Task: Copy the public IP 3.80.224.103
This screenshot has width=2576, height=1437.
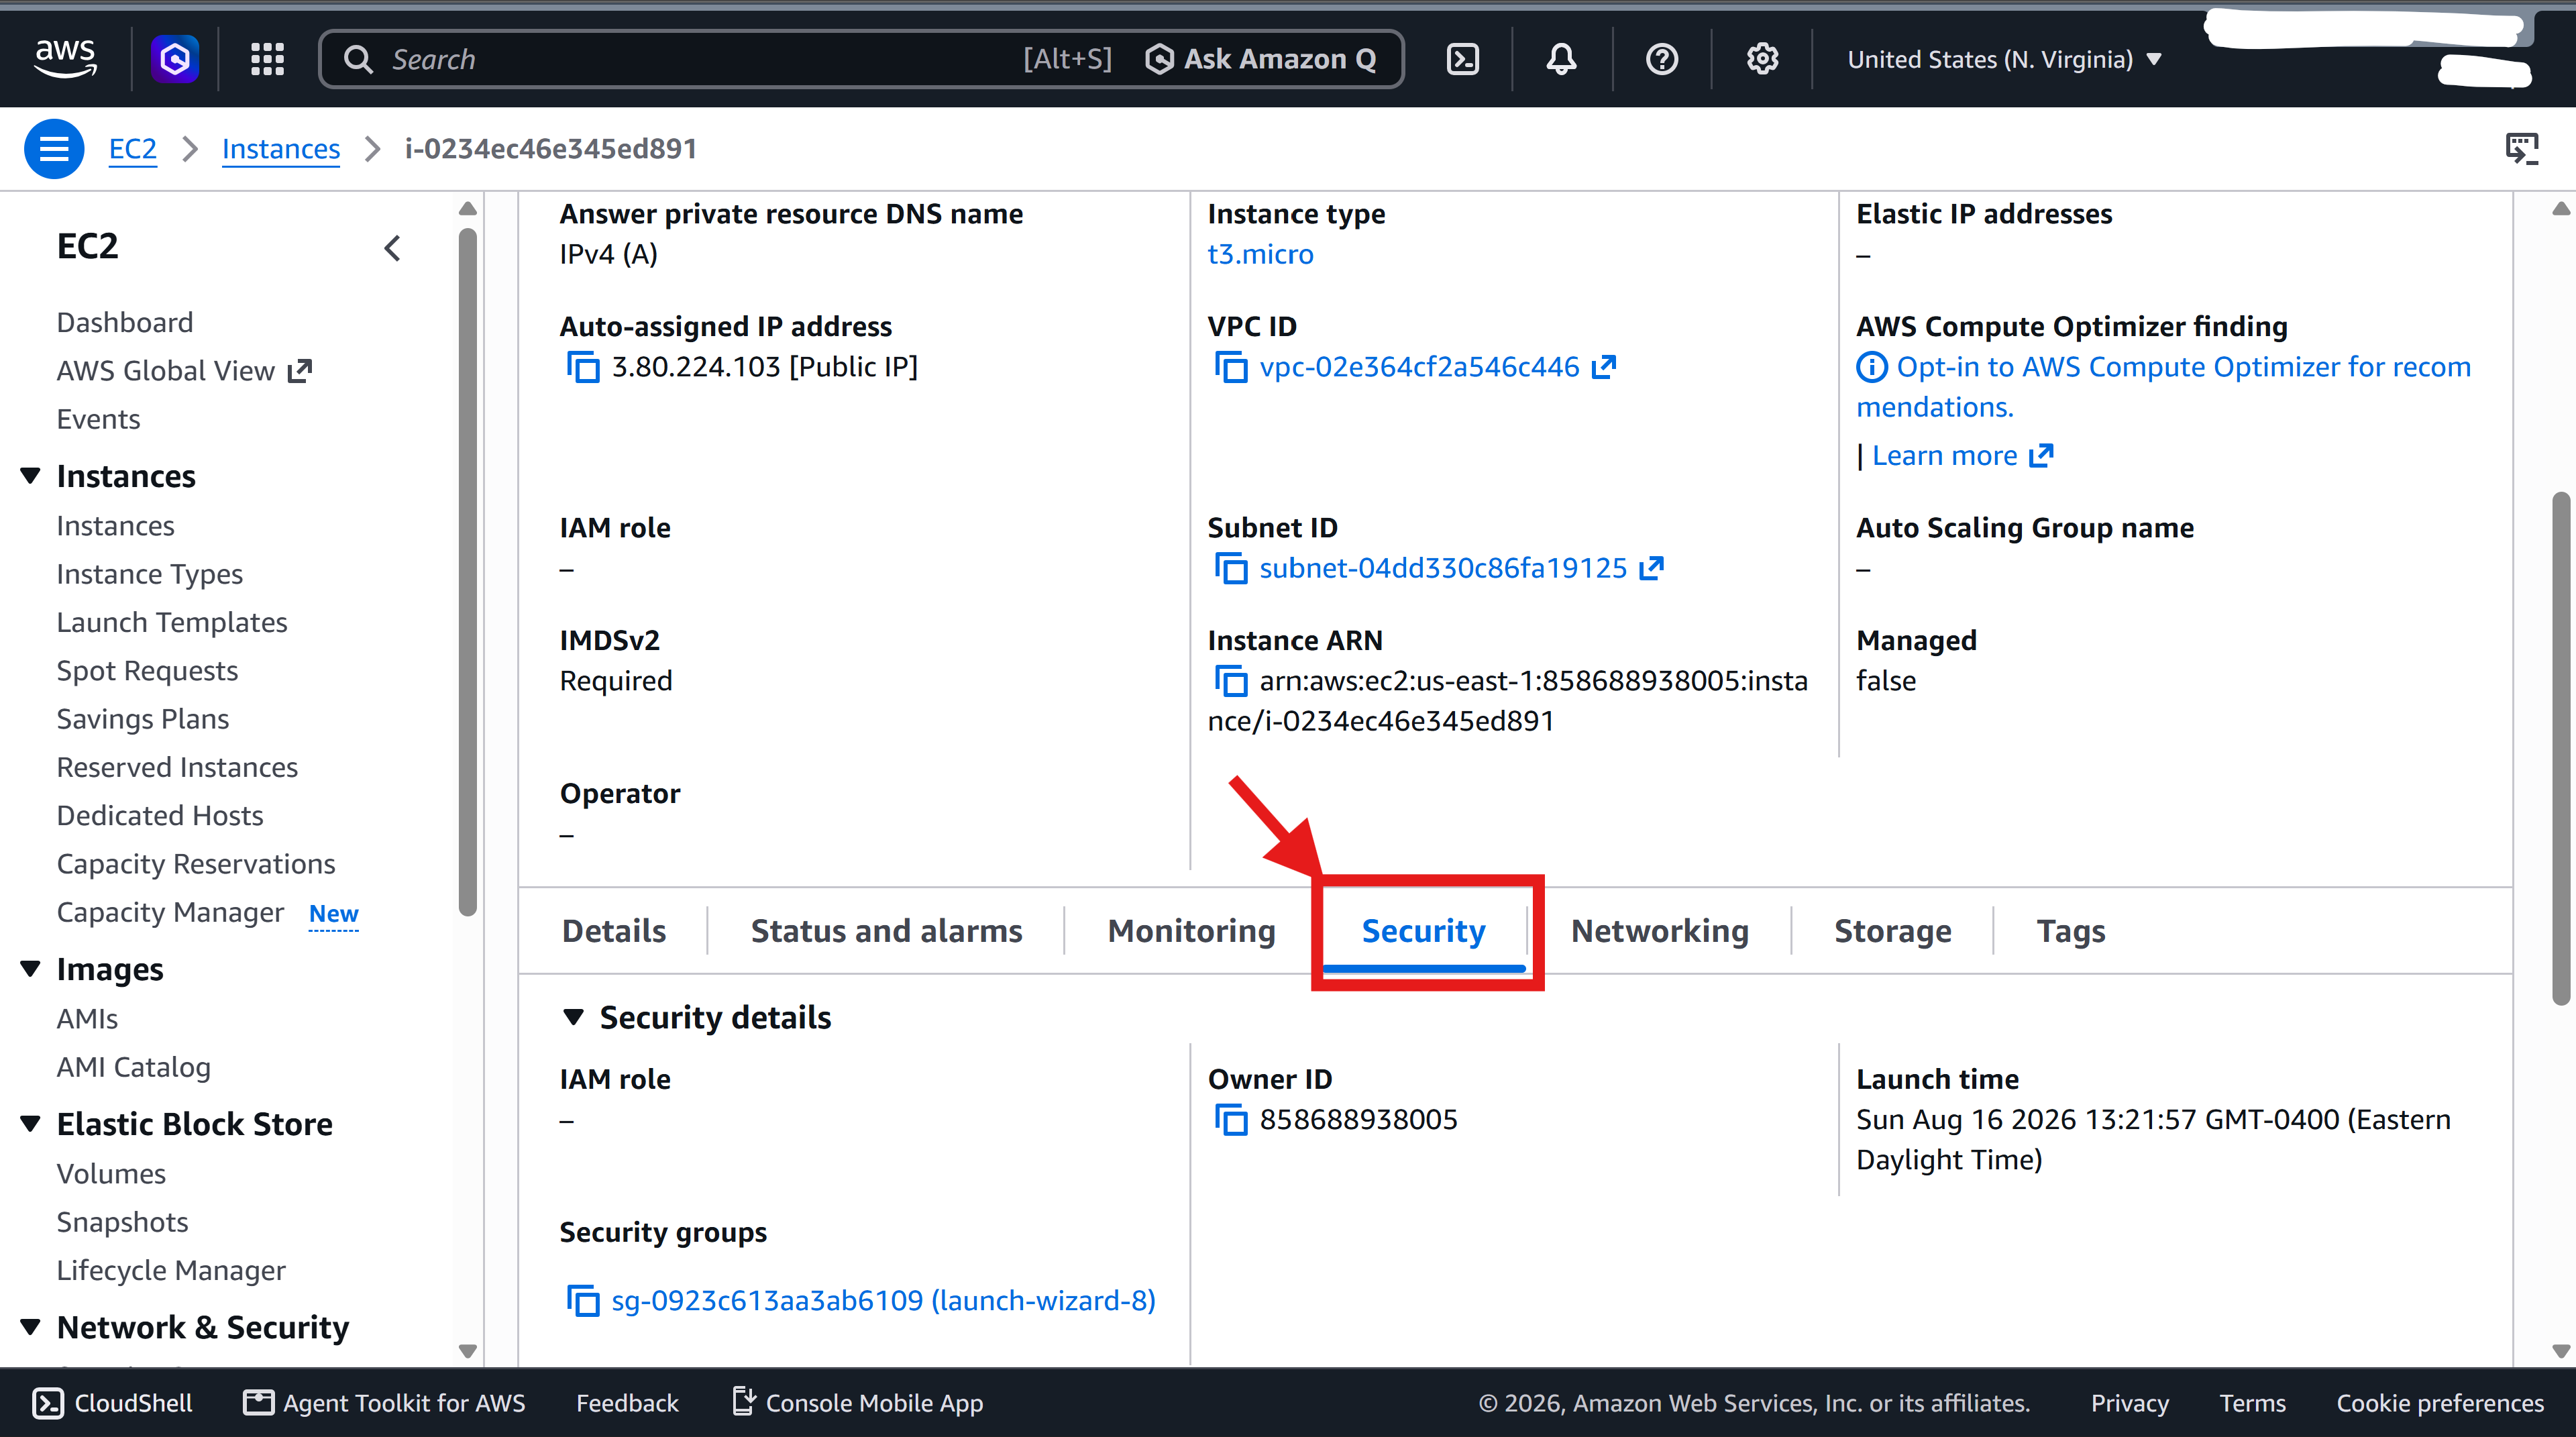Action: tap(583, 367)
